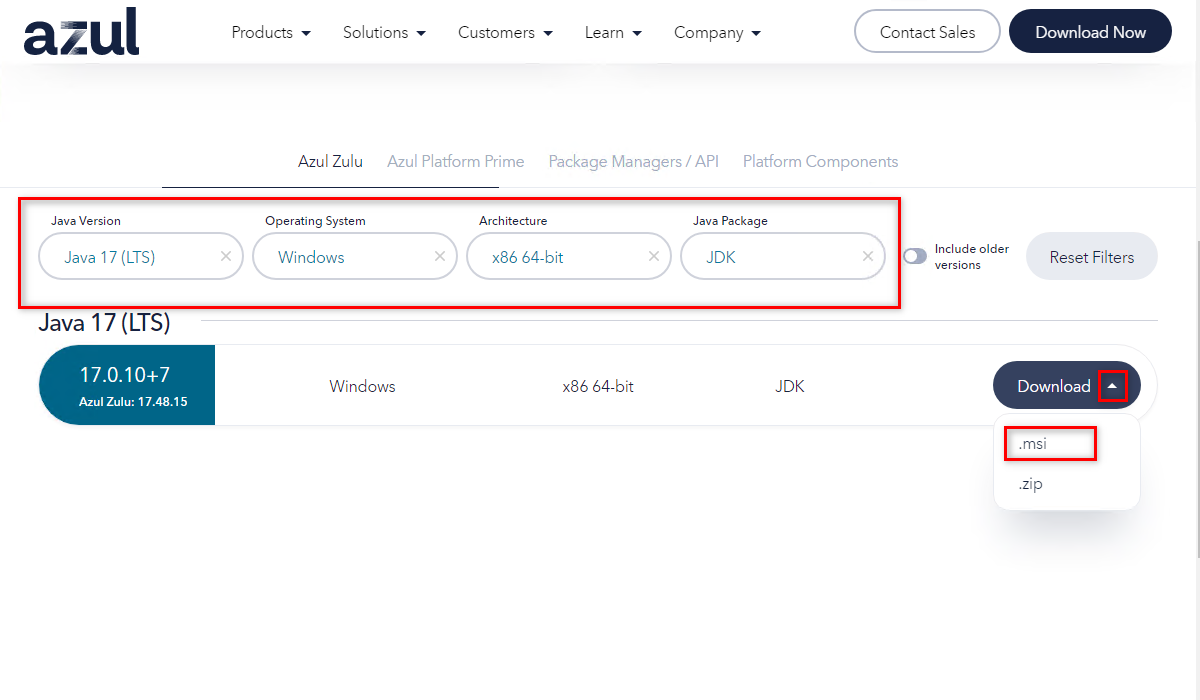Open the Operating System dropdown
The width and height of the screenshot is (1200, 700).
pyautogui.click(x=355, y=257)
